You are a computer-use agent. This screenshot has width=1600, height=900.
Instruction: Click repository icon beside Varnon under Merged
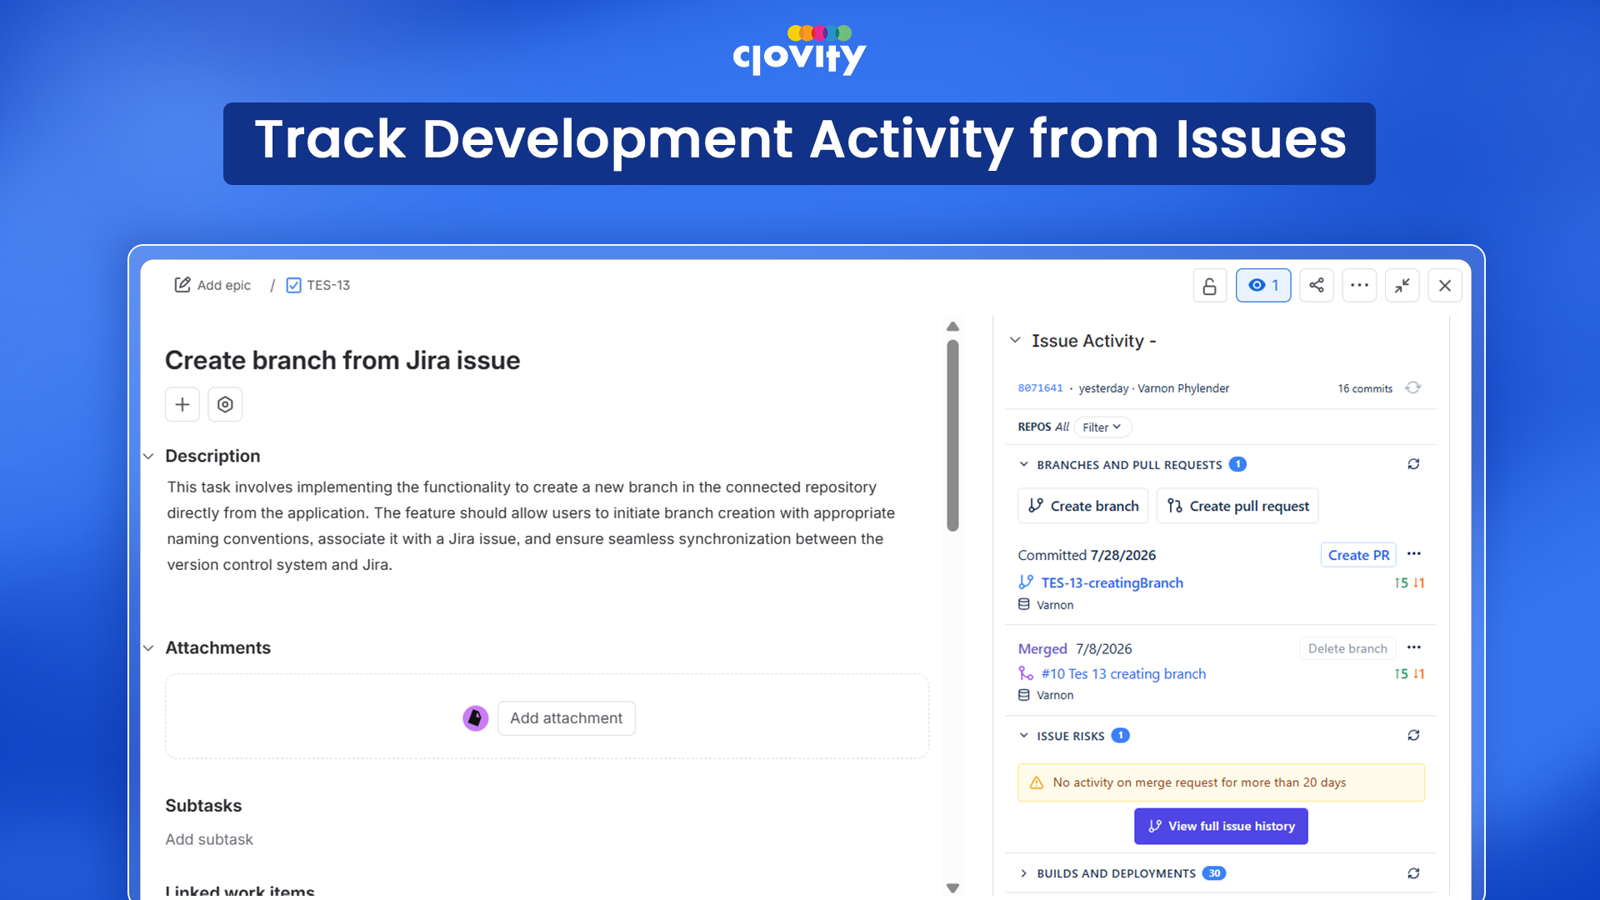tap(1024, 695)
